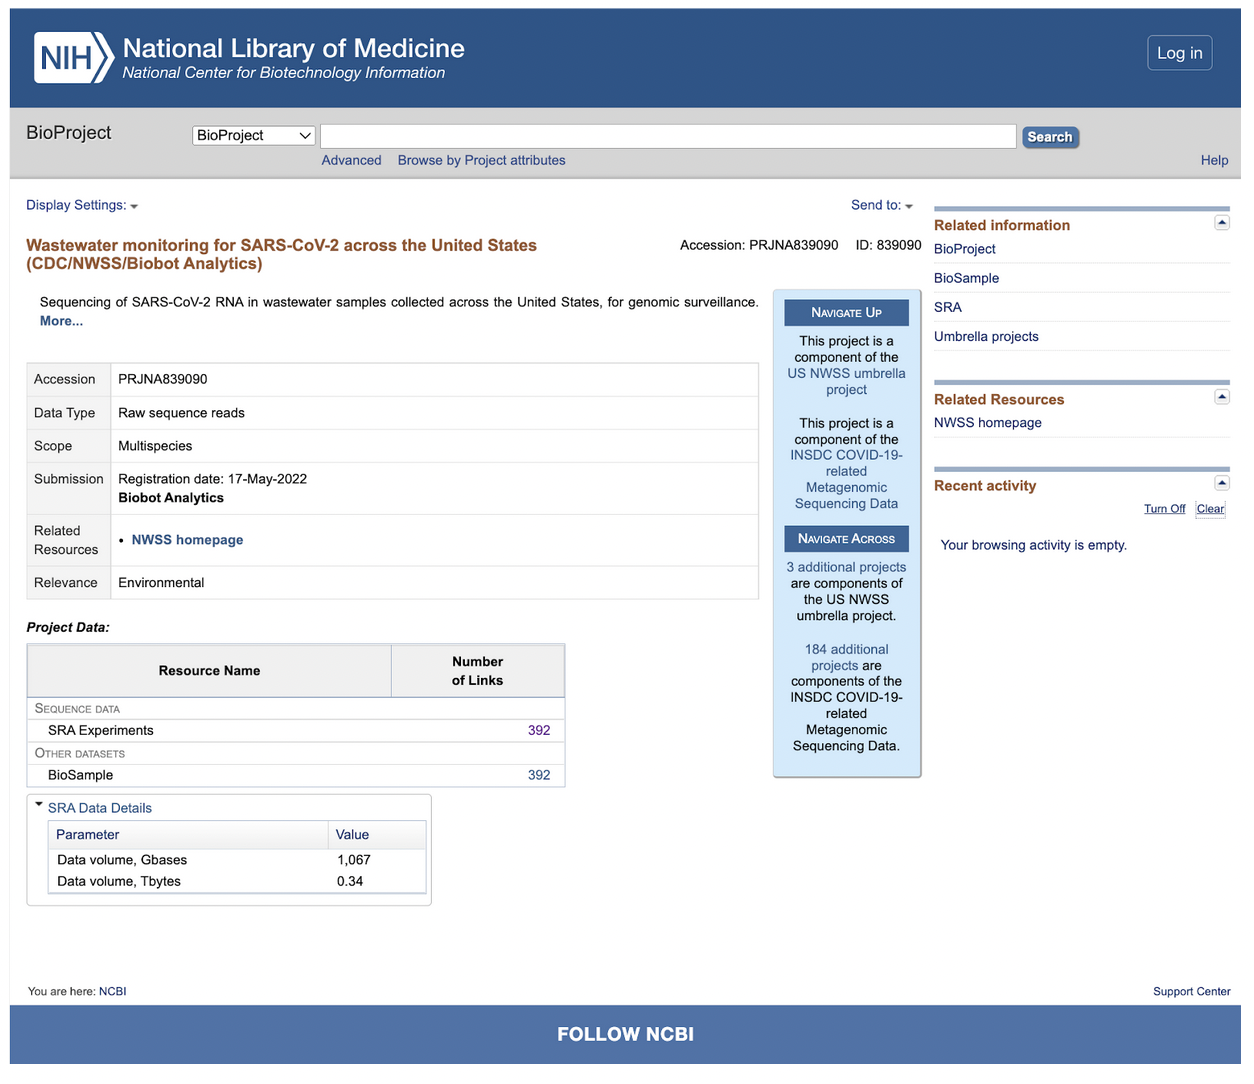Image resolution: width=1254 pixels, height=1084 pixels.
Task: Collapse the Recent activity panel
Action: [1221, 483]
